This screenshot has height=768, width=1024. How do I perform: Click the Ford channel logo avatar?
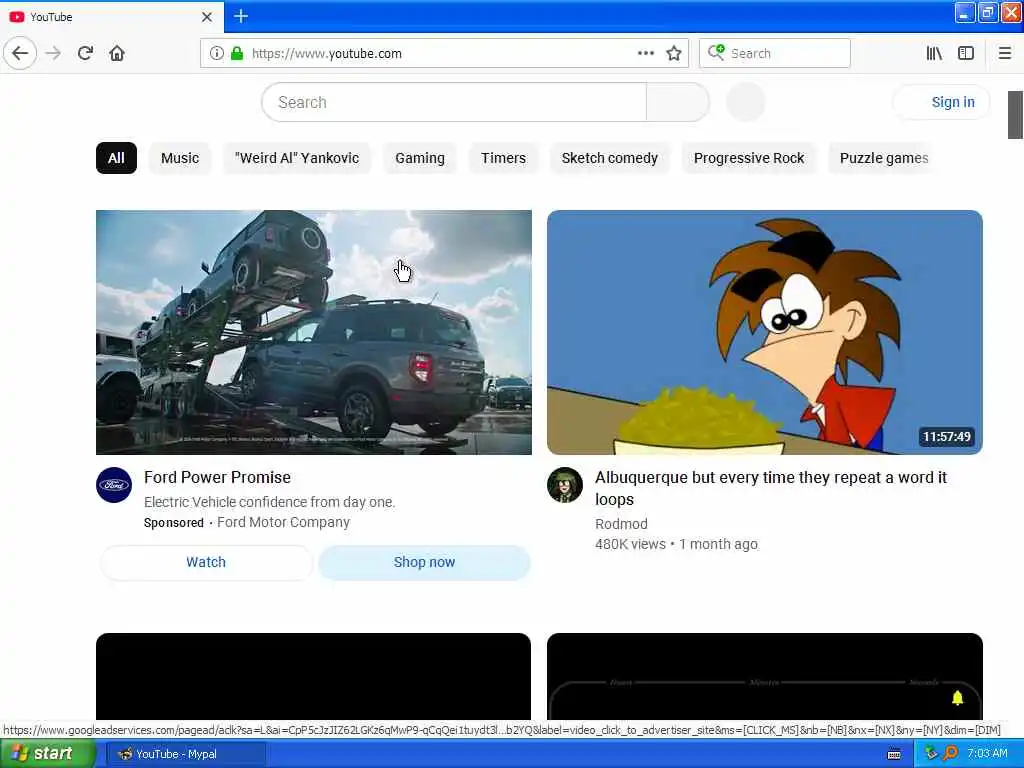tap(114, 485)
